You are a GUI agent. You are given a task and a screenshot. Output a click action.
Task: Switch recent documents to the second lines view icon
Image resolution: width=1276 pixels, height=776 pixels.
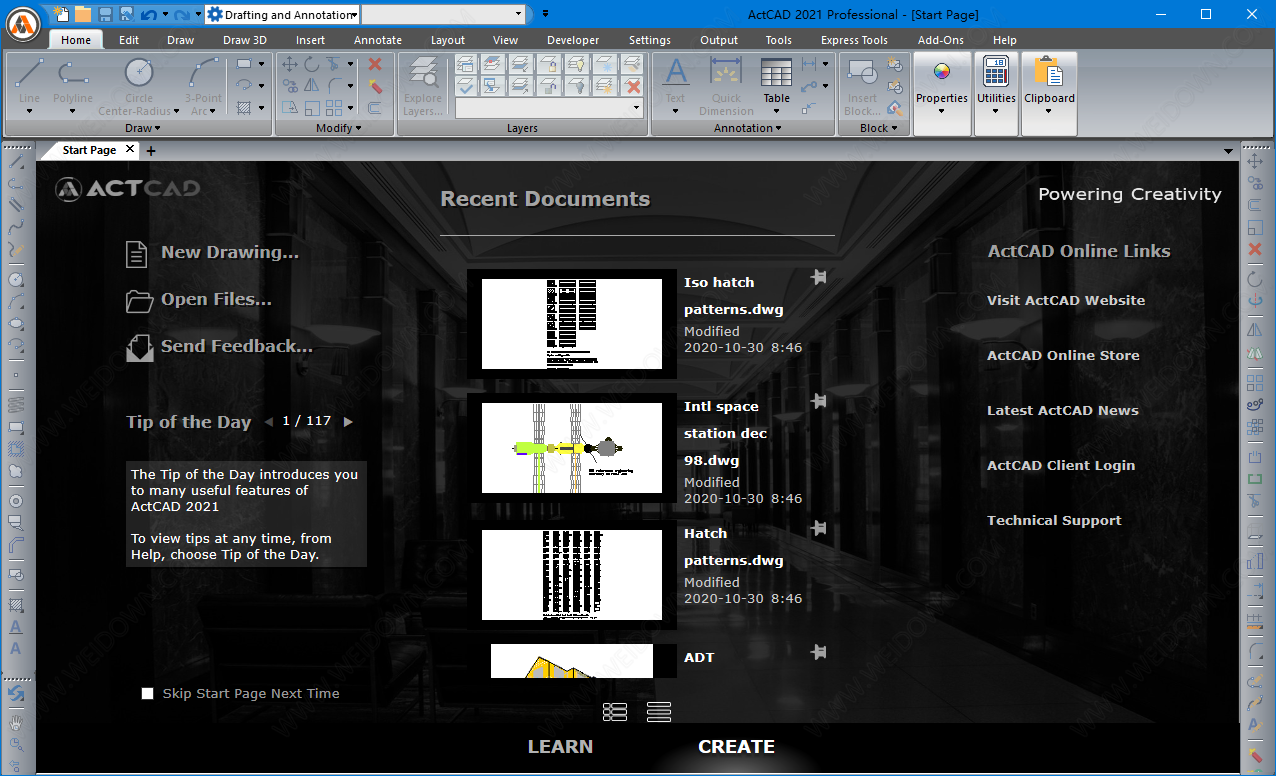point(659,711)
